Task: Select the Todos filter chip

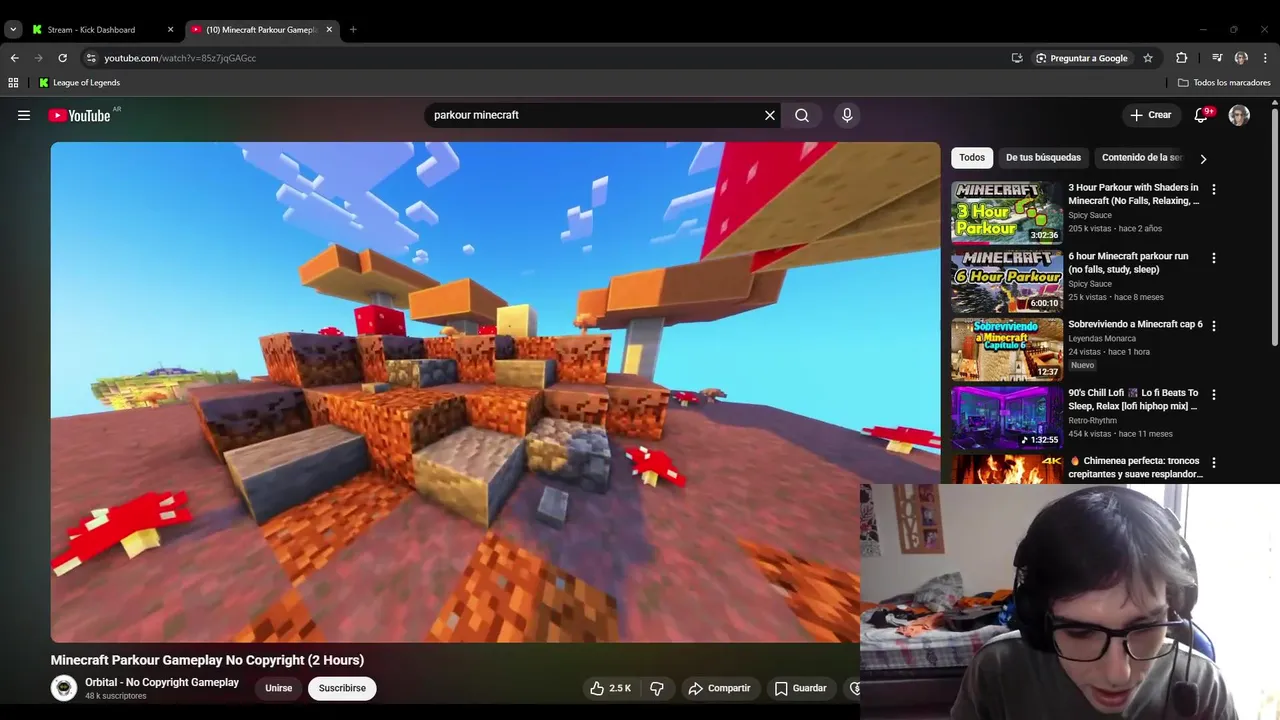Action: pyautogui.click(x=972, y=158)
